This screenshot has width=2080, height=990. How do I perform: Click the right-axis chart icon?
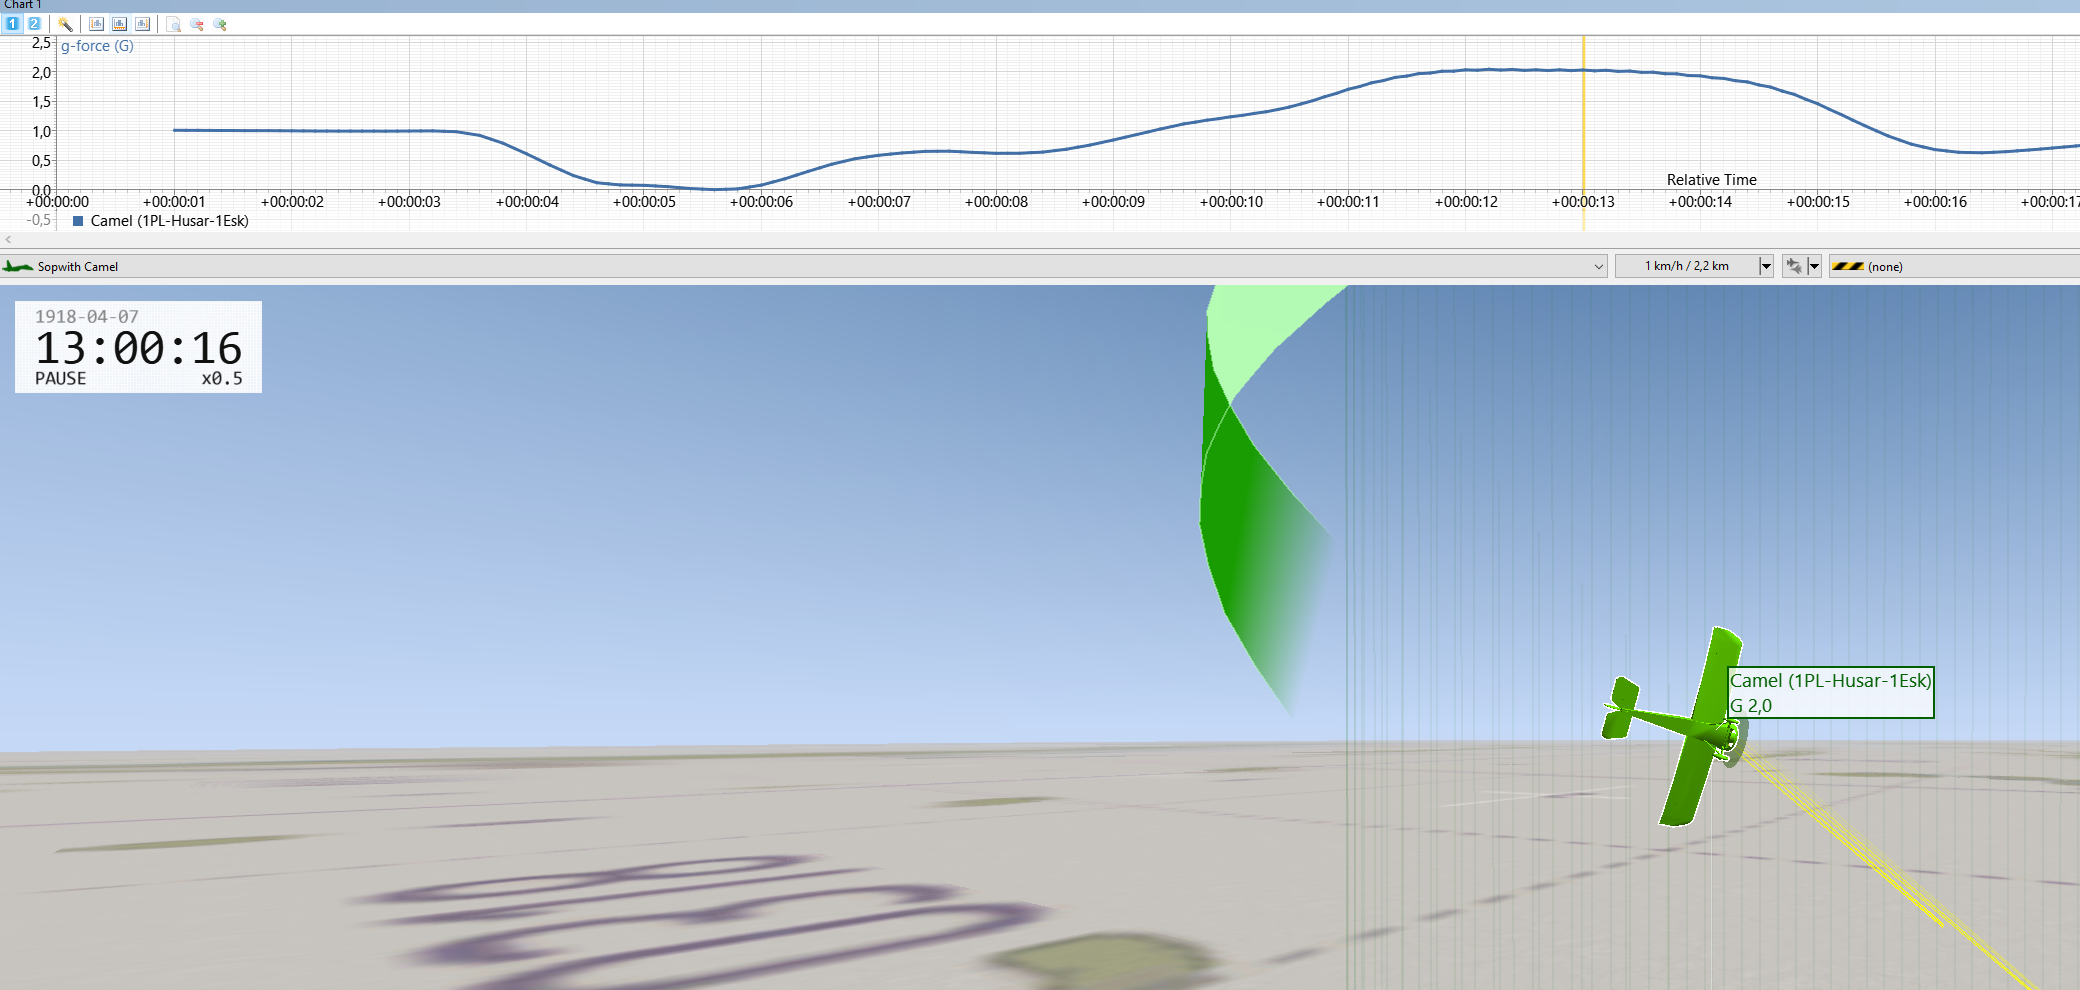(x=143, y=24)
